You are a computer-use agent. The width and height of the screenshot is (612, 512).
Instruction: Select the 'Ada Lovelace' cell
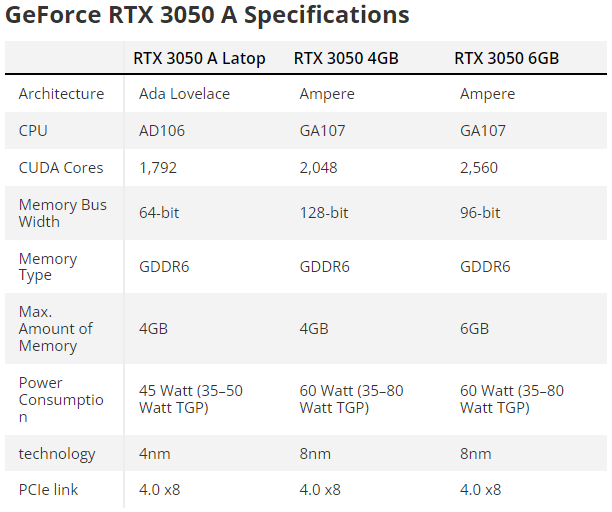coord(184,94)
